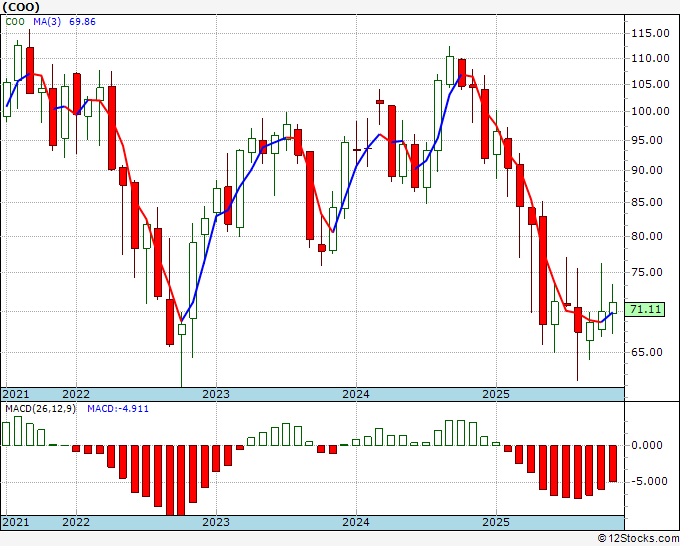Click 2023 on the price chart timeline
Screen dimensions: 680x546
pos(216,394)
